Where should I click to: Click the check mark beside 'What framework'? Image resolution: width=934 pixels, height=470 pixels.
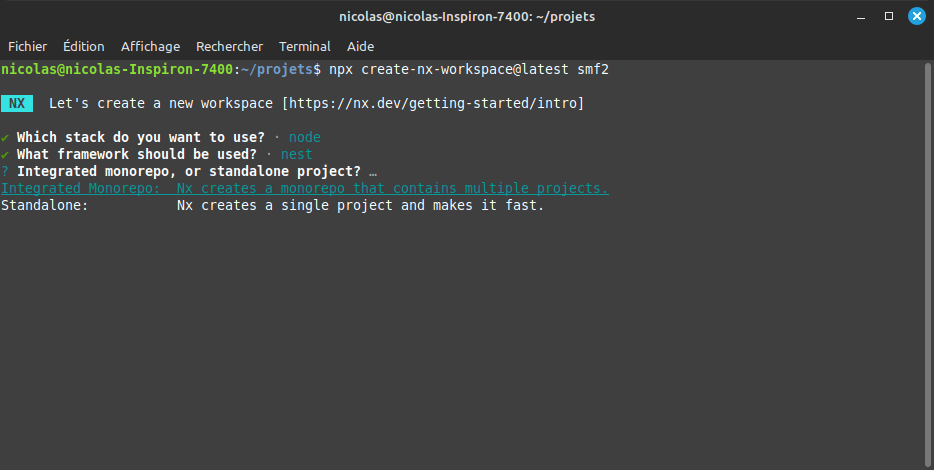pos(5,154)
